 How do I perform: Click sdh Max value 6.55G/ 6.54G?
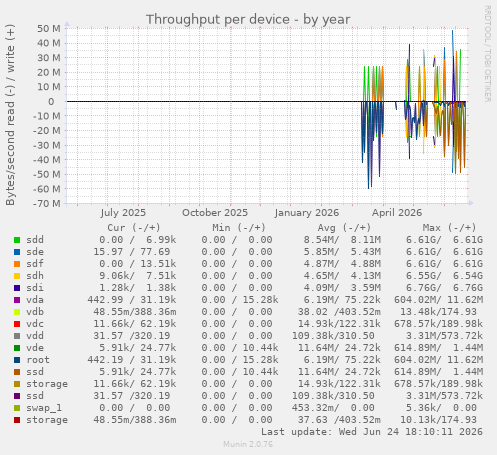(x=444, y=276)
